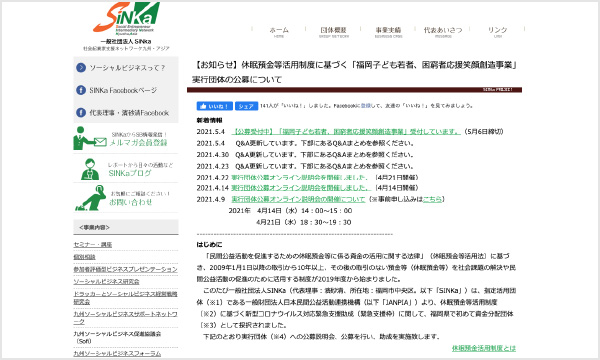600x360 pixels.
Task: Open お問い合わせ banner text
Action: [x=131, y=202]
